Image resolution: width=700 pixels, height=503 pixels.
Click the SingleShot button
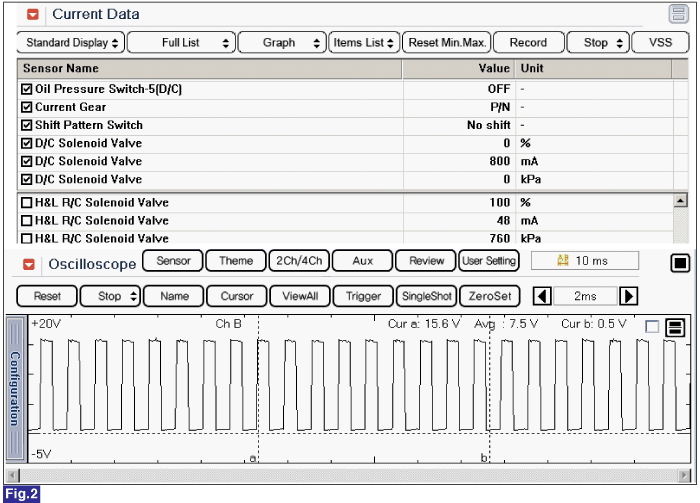click(426, 296)
